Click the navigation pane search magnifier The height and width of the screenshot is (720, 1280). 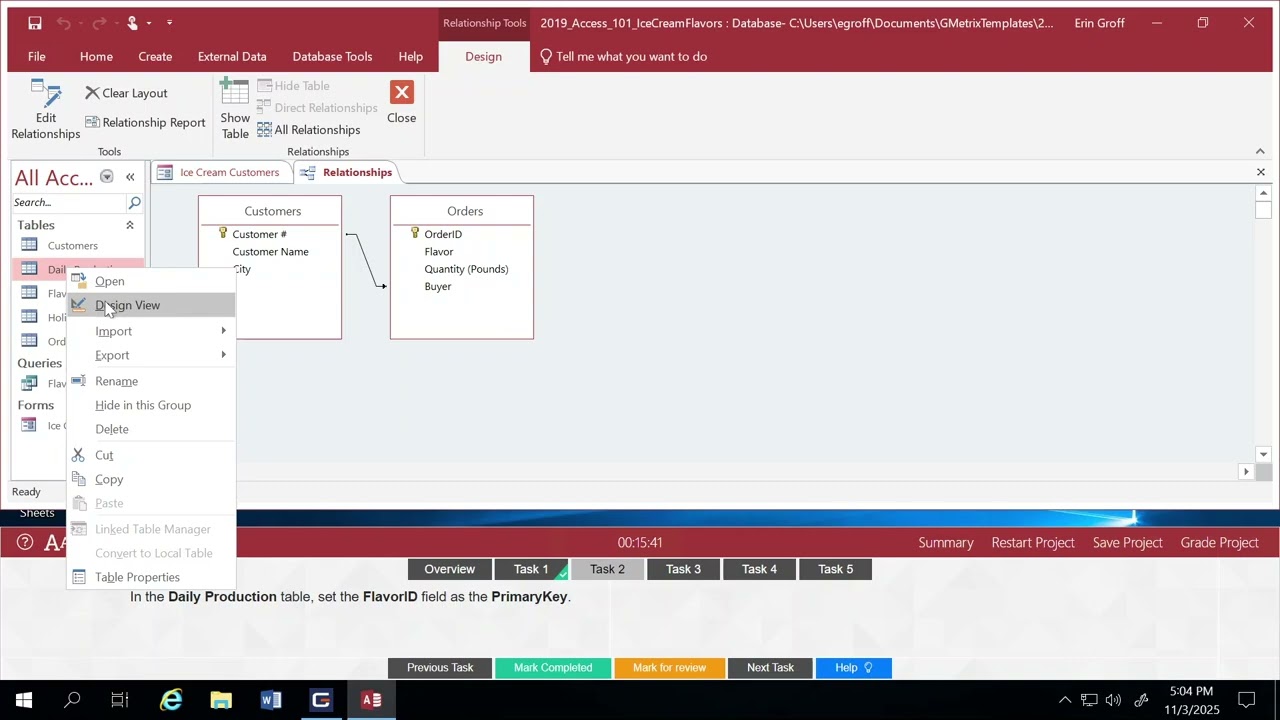134,202
